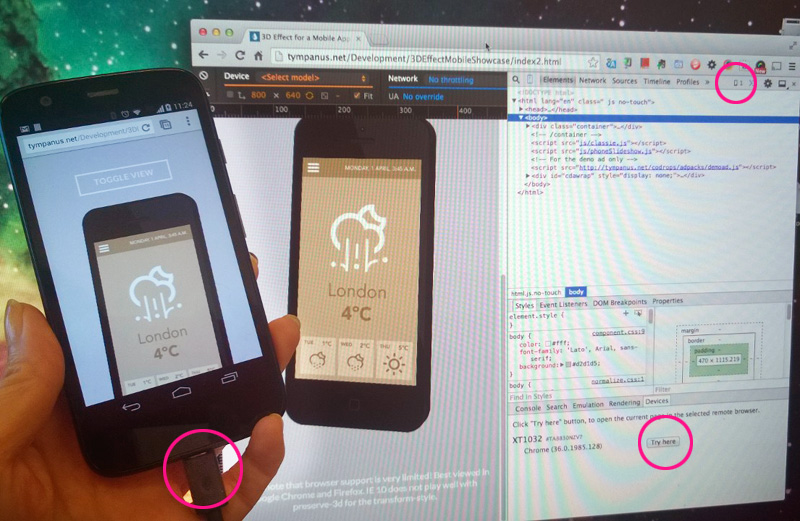Open the Device Select model dropdown
800x521 pixels.
[x=313, y=78]
